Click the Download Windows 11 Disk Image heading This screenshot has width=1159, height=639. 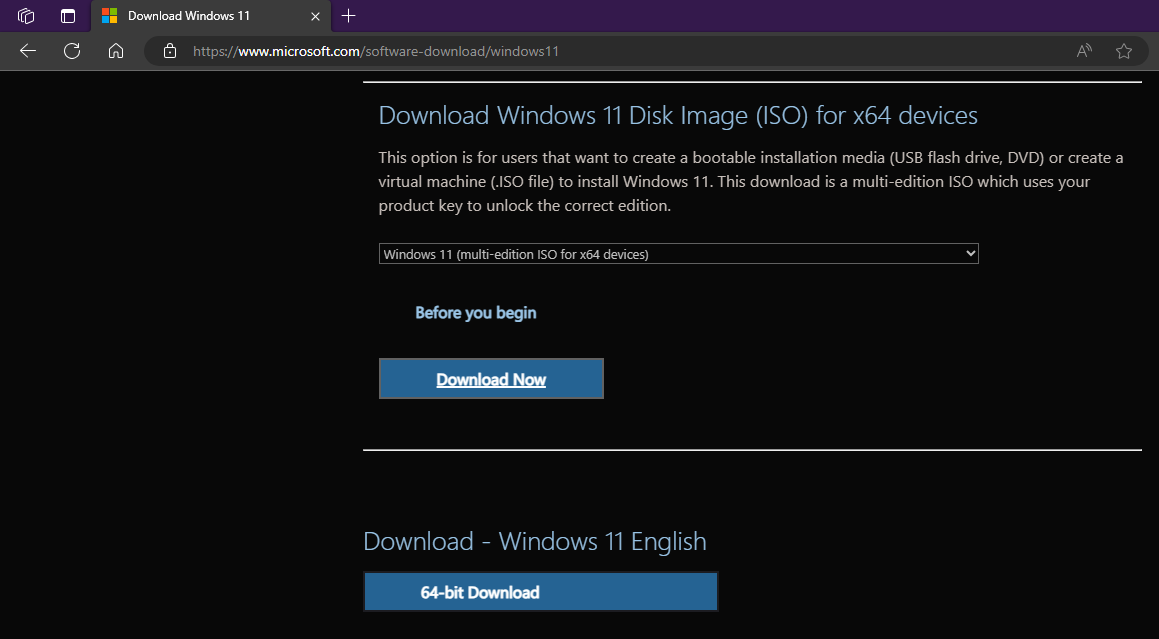678,115
